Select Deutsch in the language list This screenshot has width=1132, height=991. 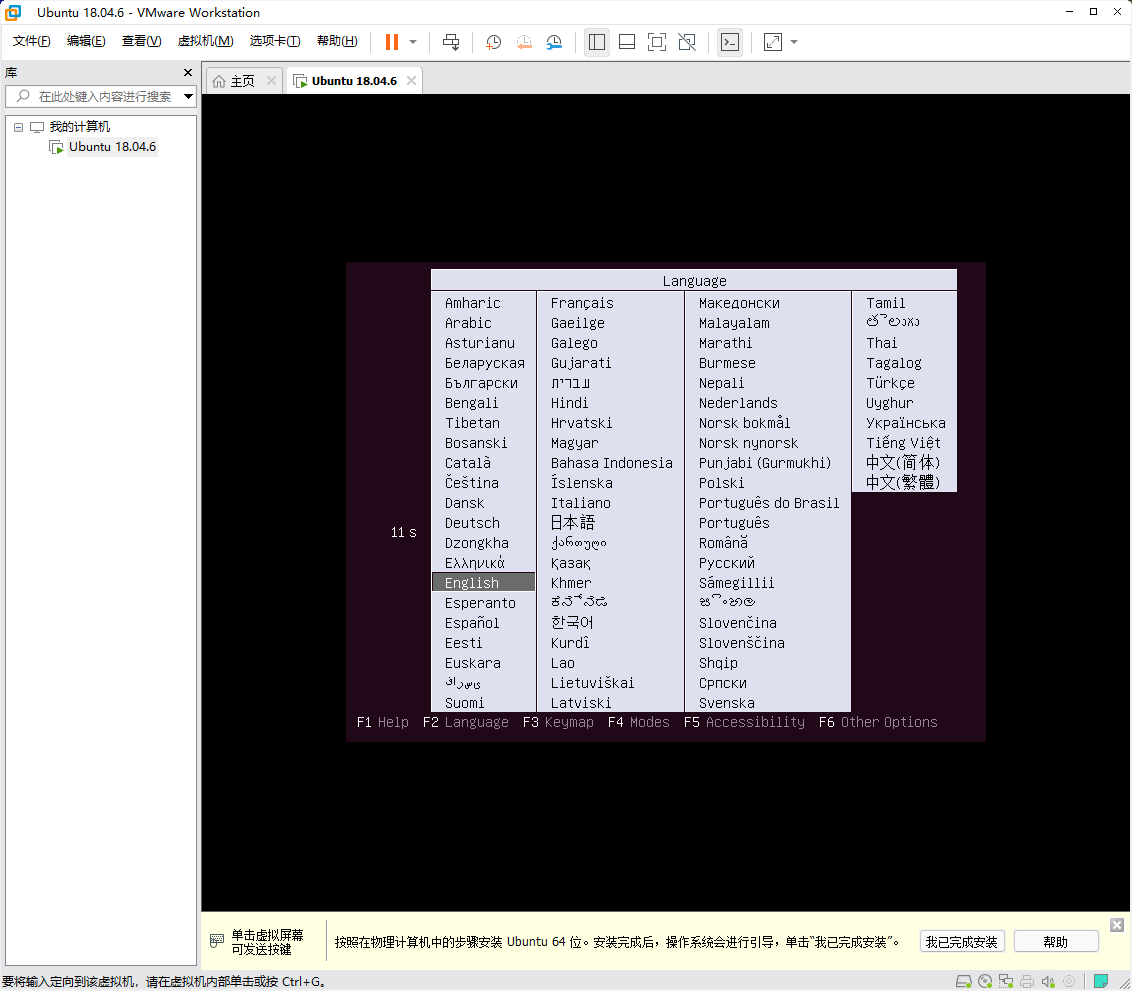point(472,523)
